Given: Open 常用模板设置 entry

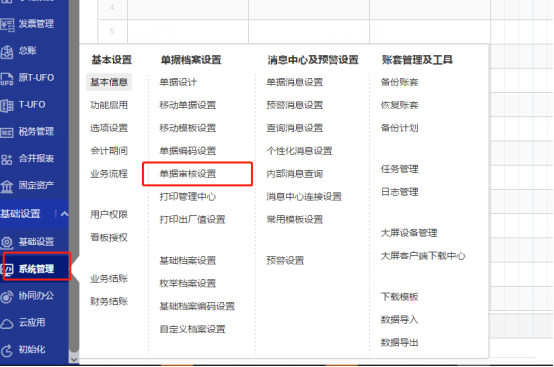Looking at the screenshot, I should click(x=295, y=220).
